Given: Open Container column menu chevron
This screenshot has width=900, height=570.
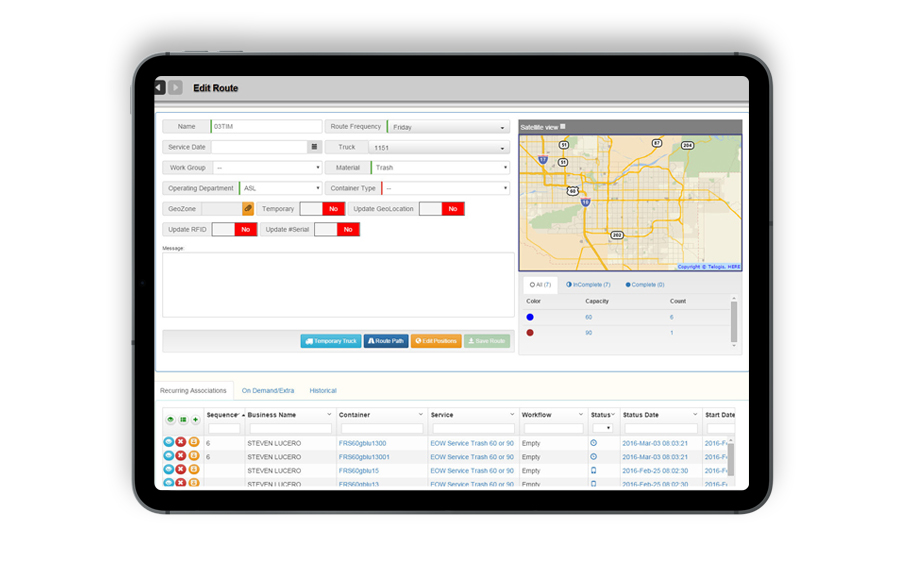Looking at the screenshot, I should [x=420, y=414].
